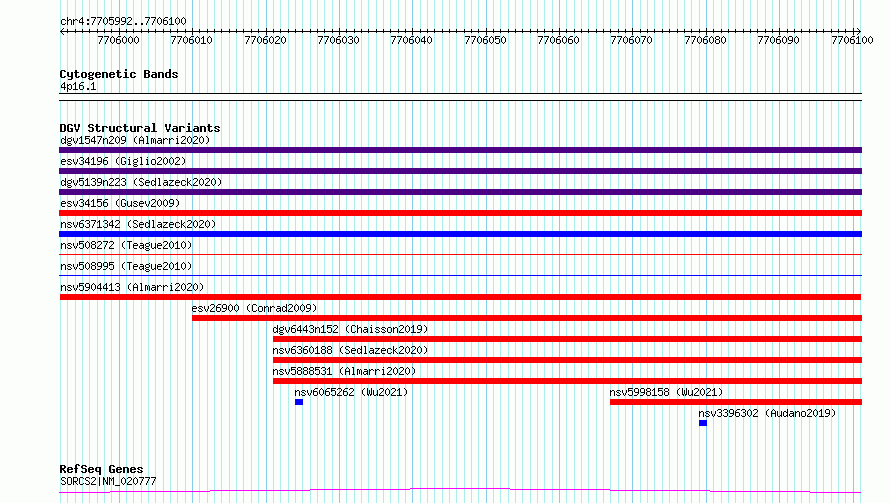This screenshot has width=890, height=503.
Task: Click the 7706070 ruler tick label
Action: point(632,40)
